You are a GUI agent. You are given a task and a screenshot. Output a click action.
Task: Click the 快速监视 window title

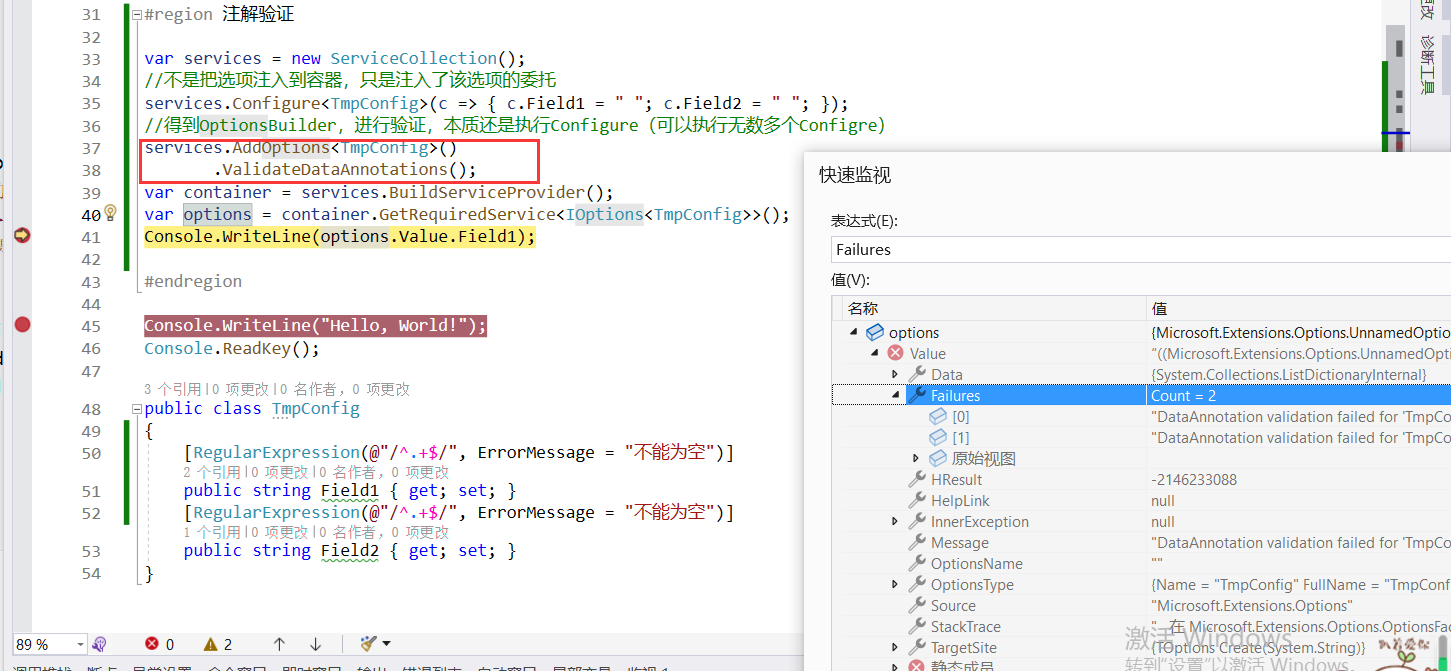pyautogui.click(x=855, y=175)
